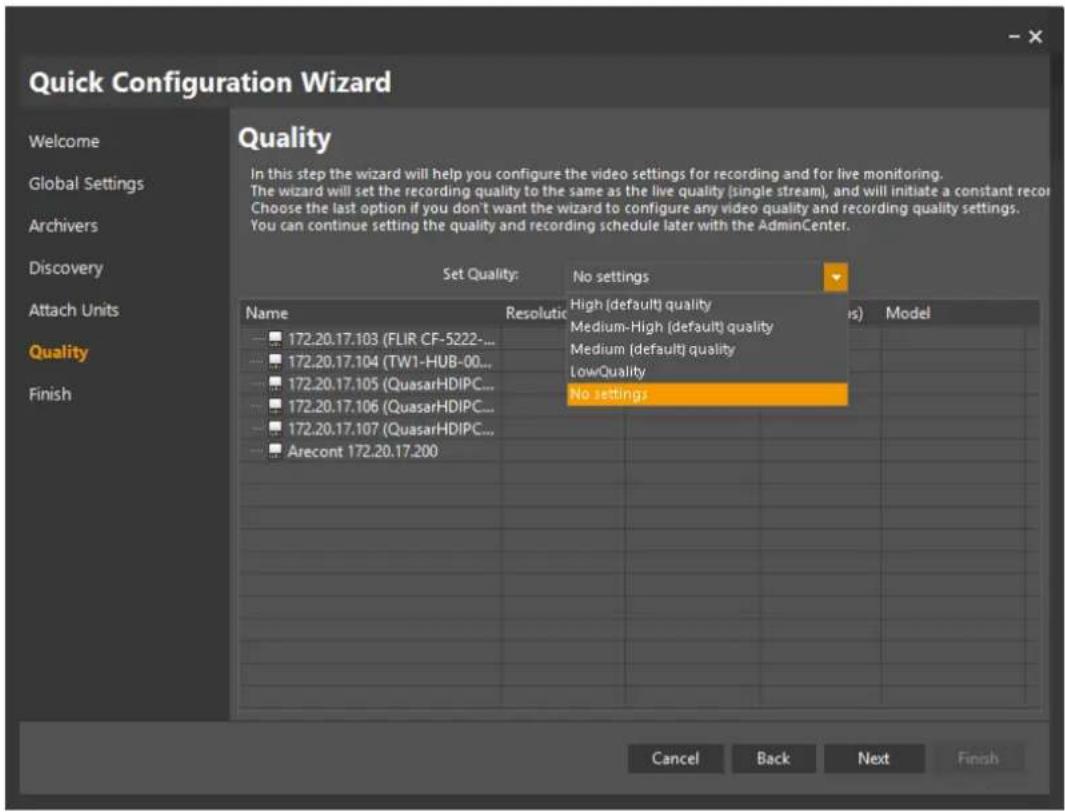Go to the Archivers step
This screenshot has height=812, width=1065.
(x=63, y=225)
